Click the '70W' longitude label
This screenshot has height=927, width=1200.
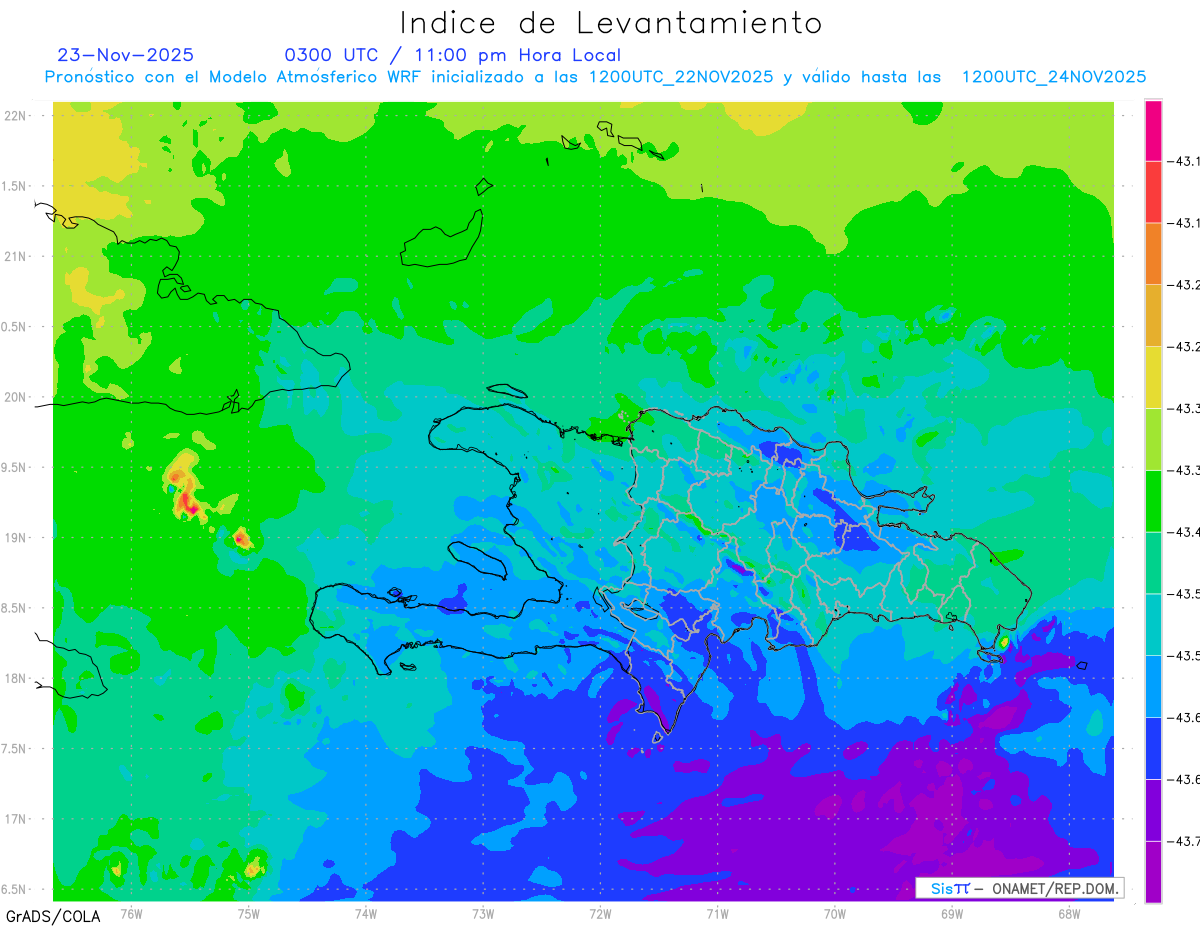tap(835, 914)
